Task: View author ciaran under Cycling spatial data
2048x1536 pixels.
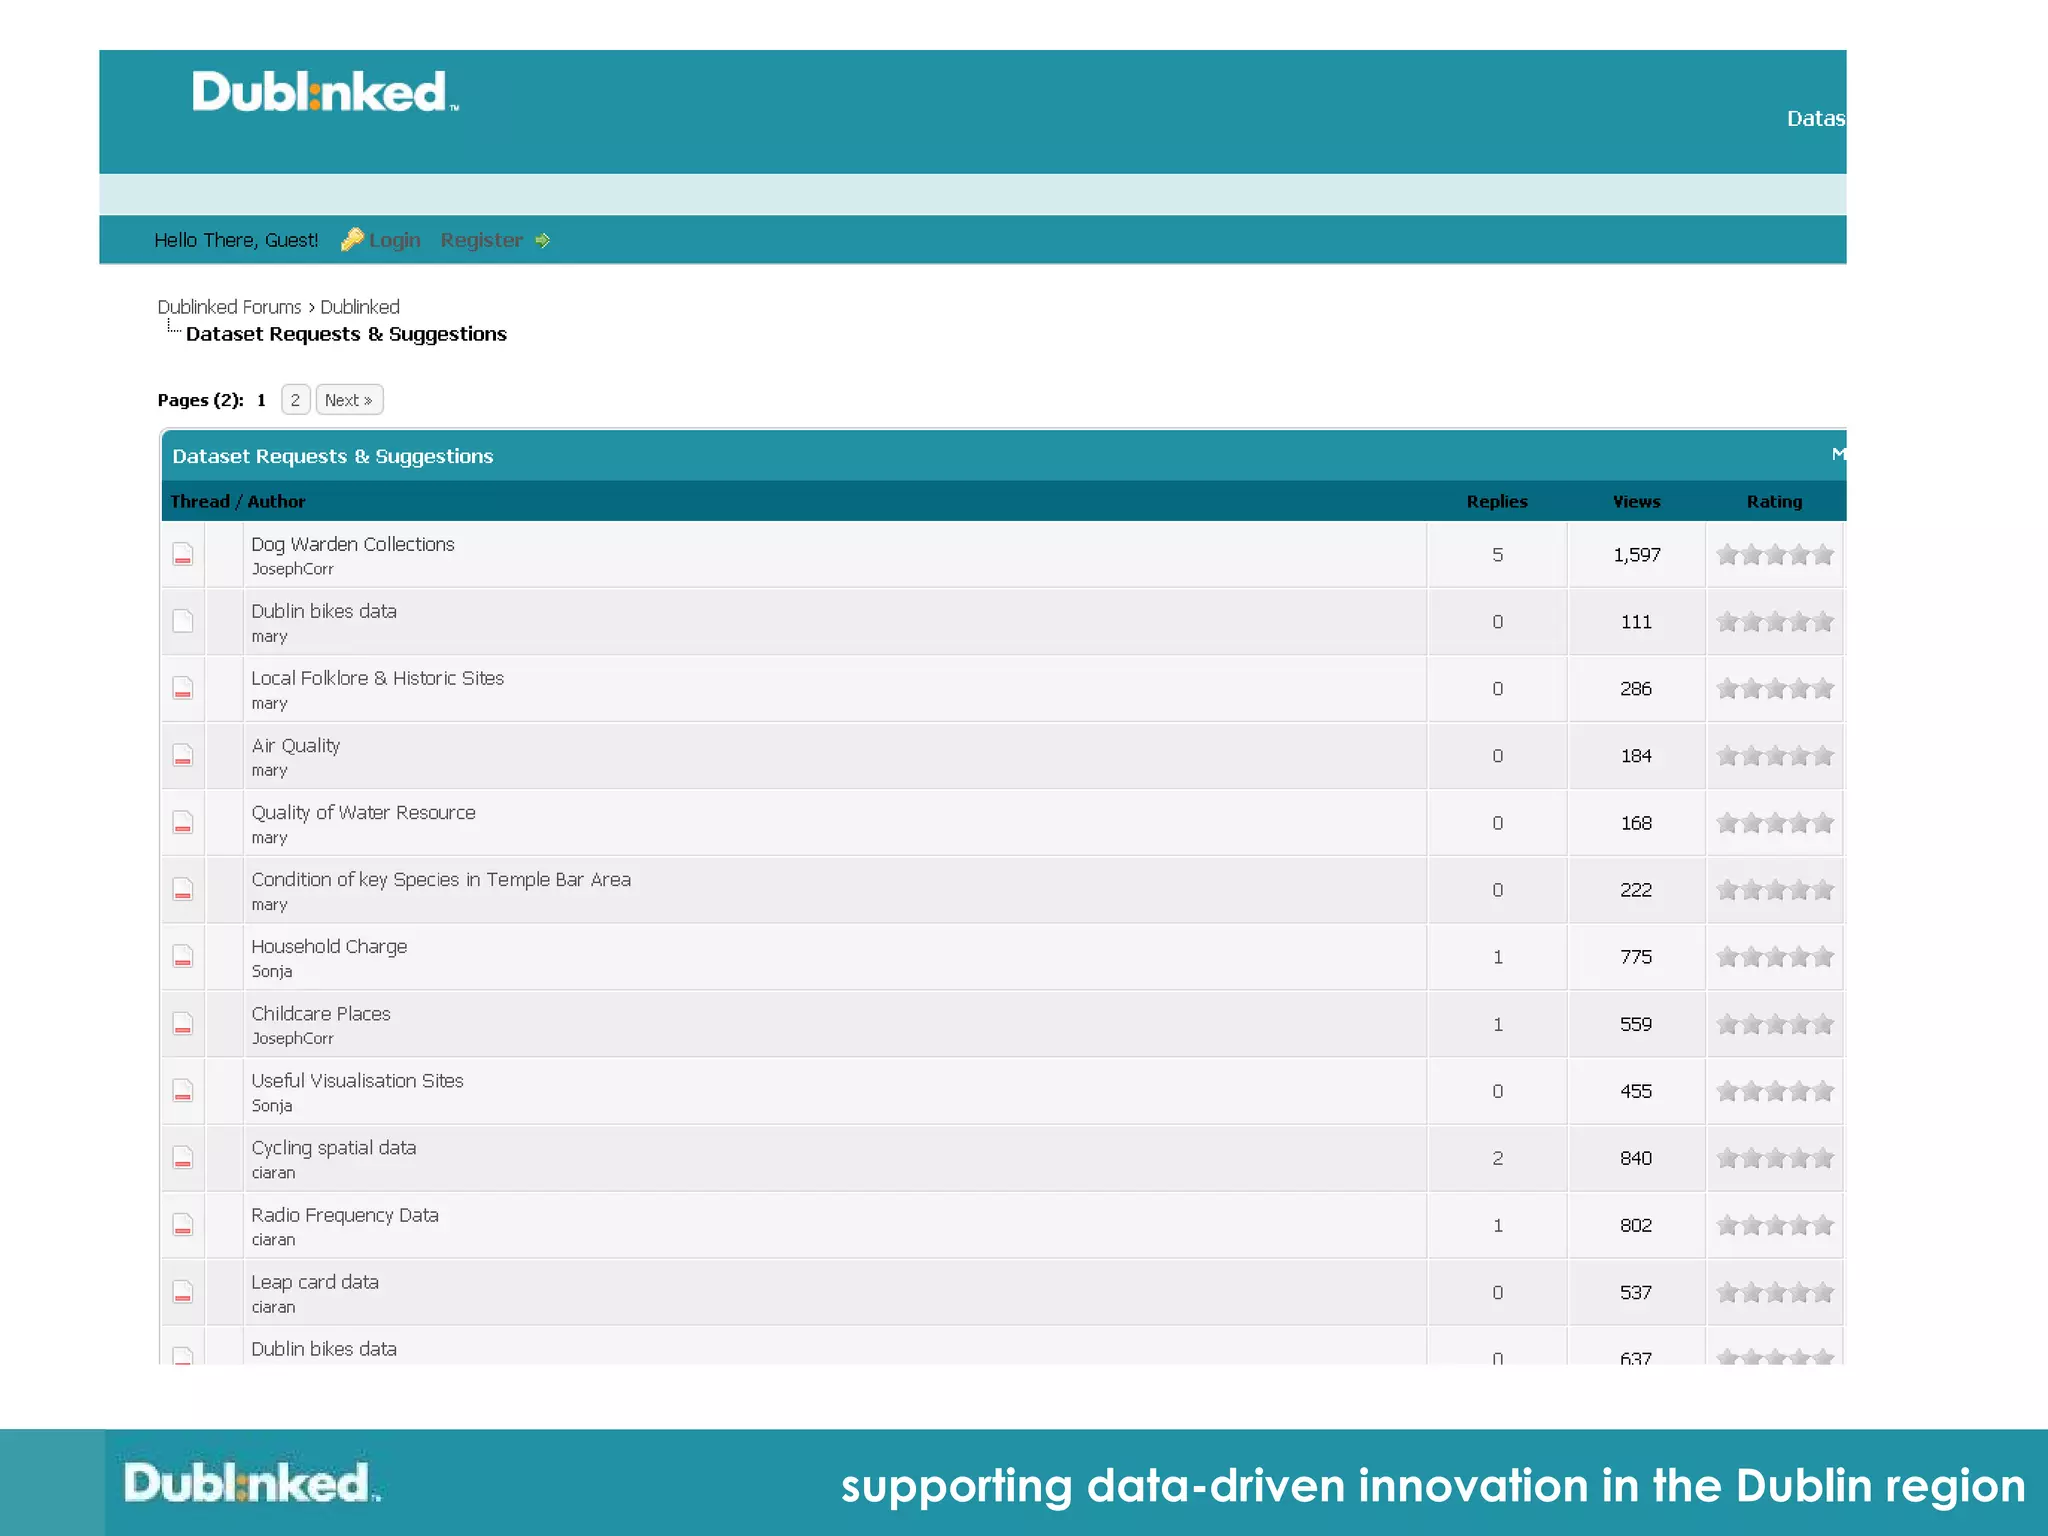Action: tap(273, 1173)
